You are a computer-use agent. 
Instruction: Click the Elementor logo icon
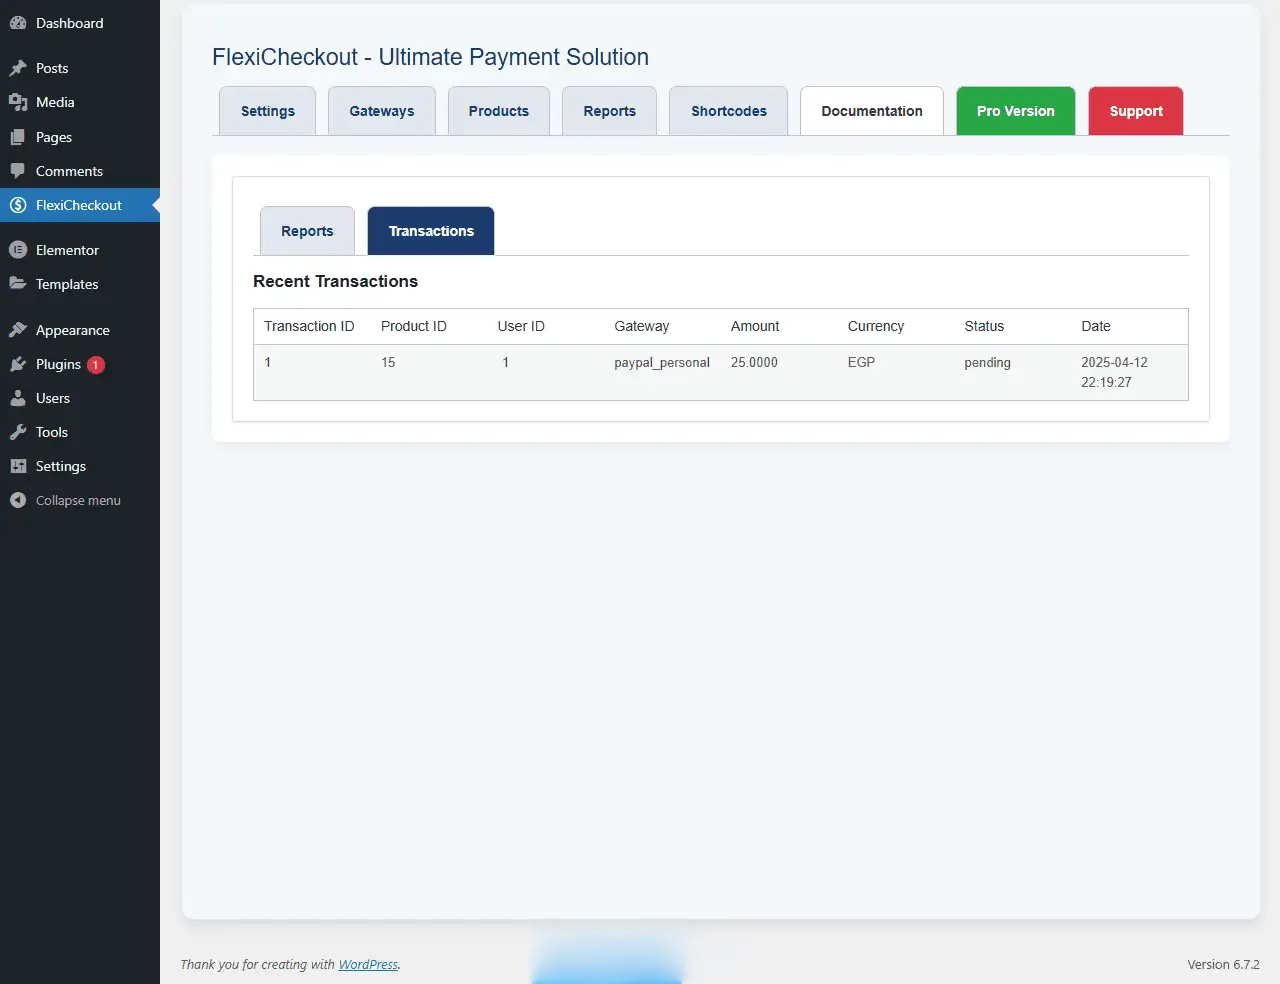point(18,250)
